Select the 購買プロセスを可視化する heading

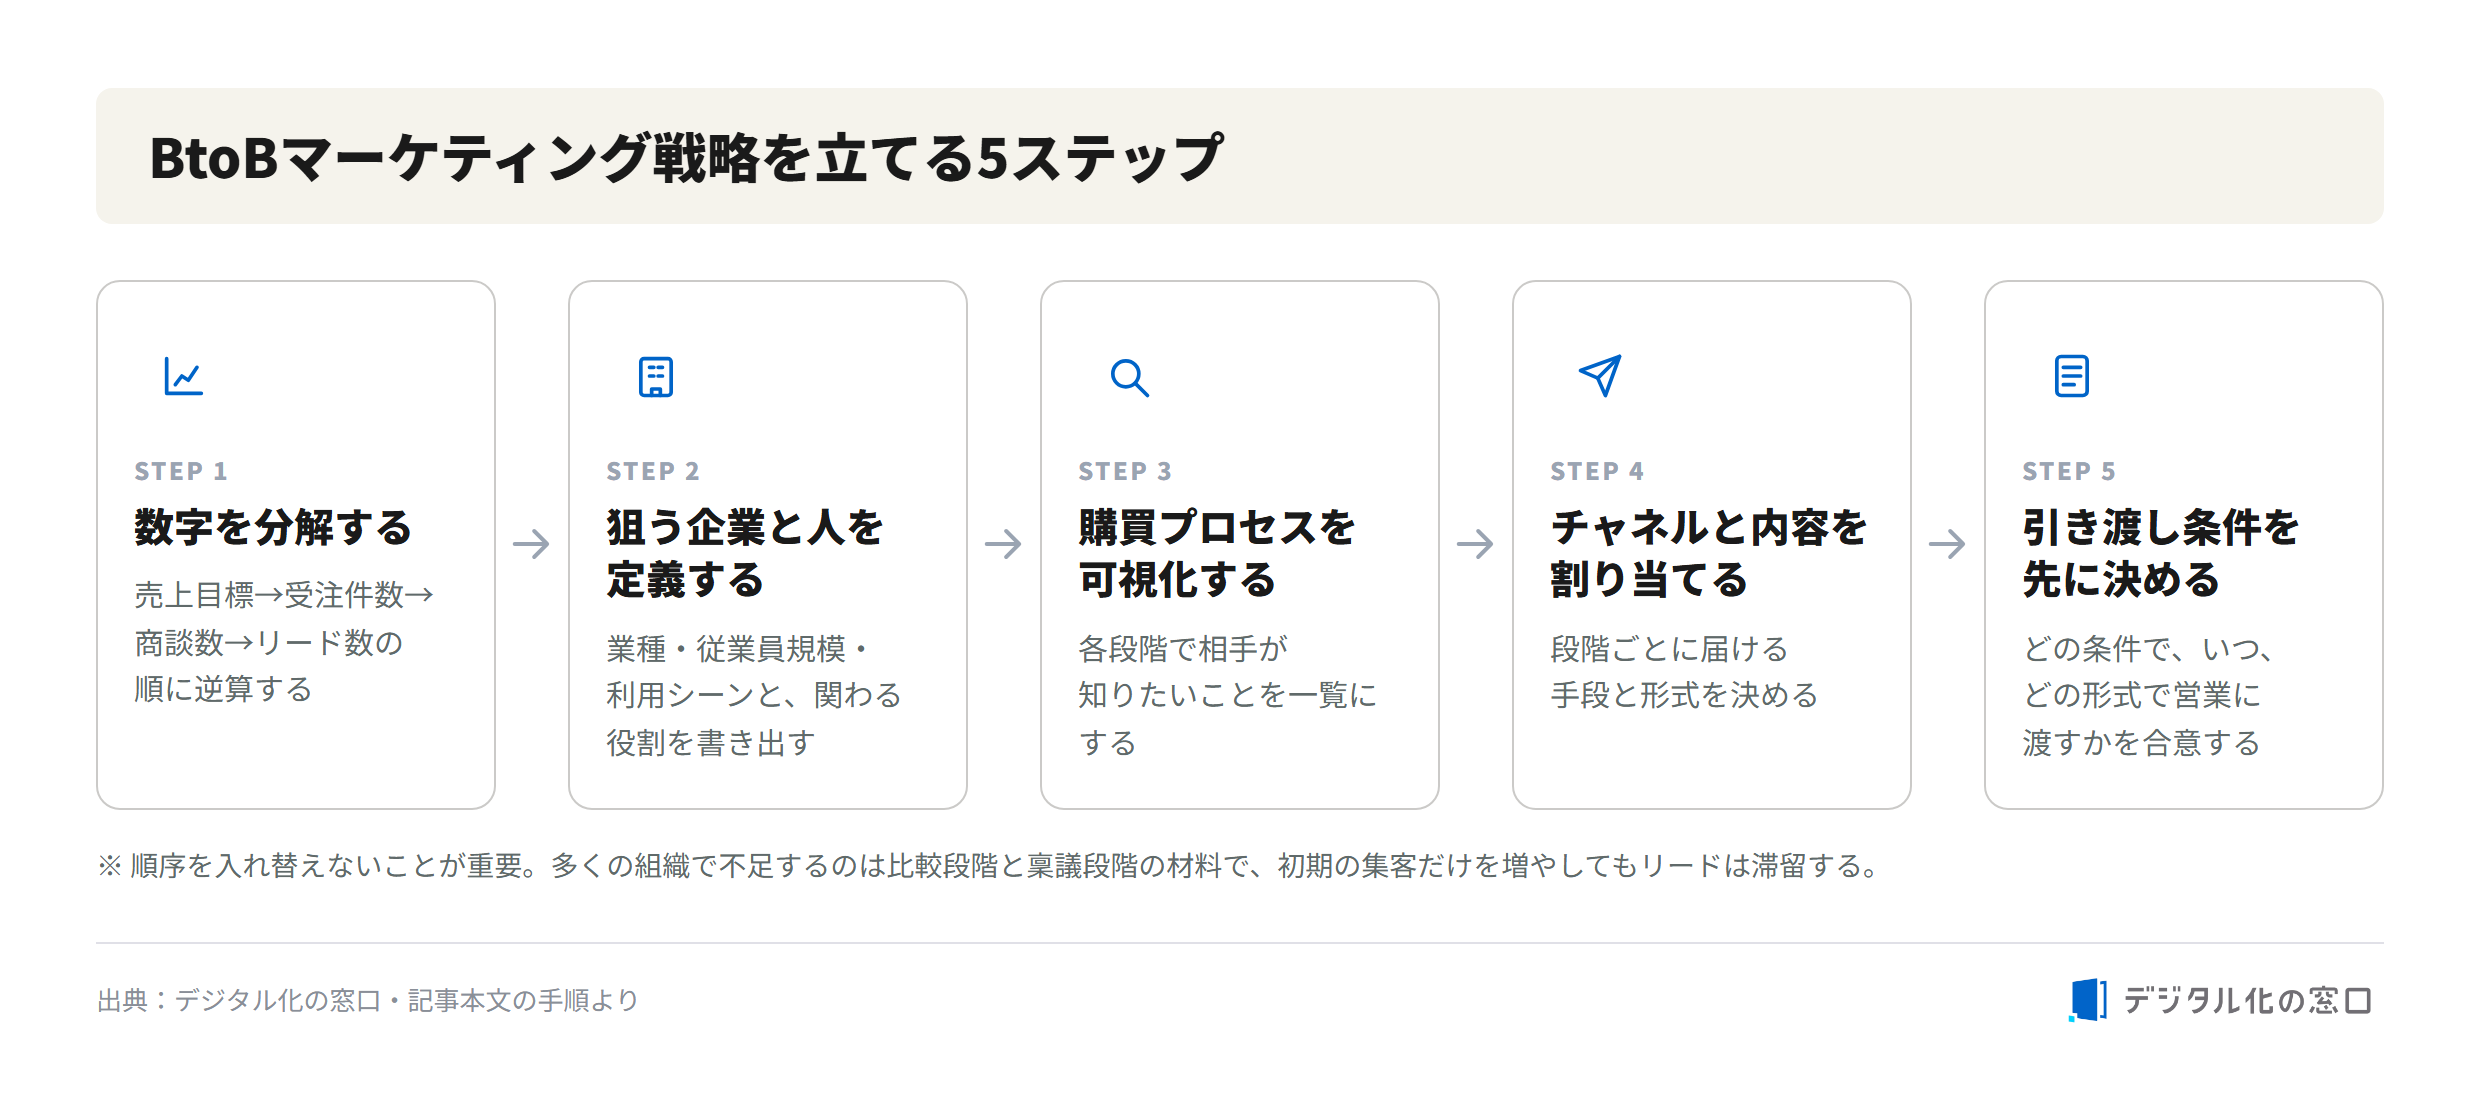[1217, 553]
